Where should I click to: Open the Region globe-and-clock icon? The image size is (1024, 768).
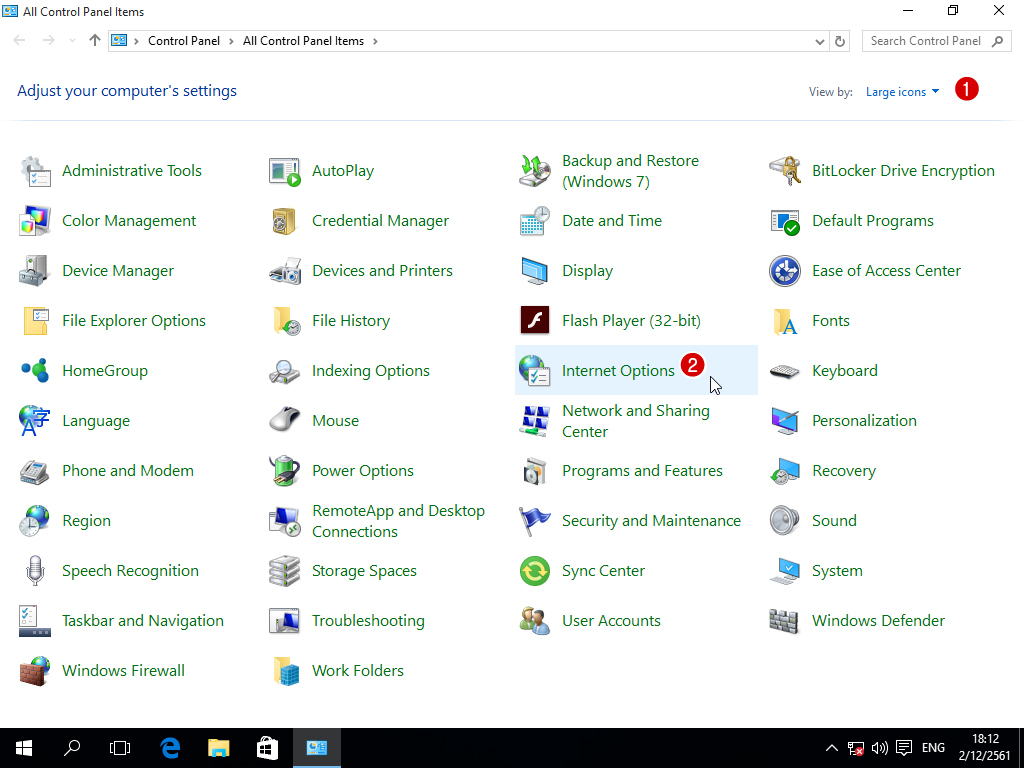pyautogui.click(x=35, y=520)
